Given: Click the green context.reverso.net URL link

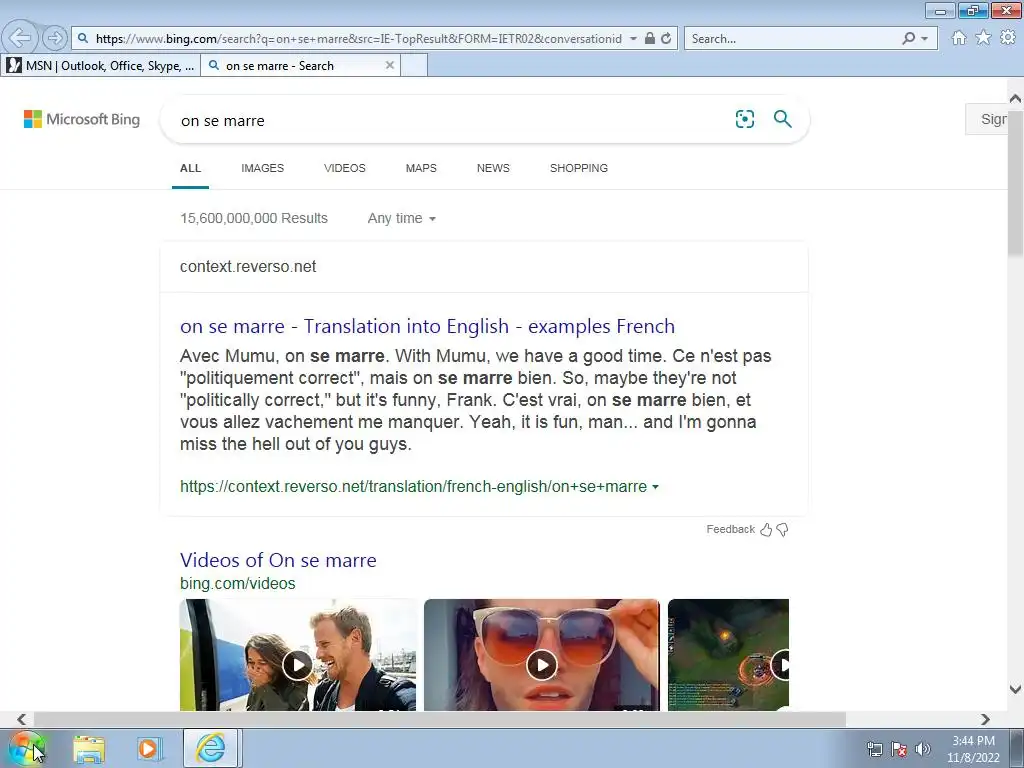Looking at the screenshot, I should (x=413, y=487).
